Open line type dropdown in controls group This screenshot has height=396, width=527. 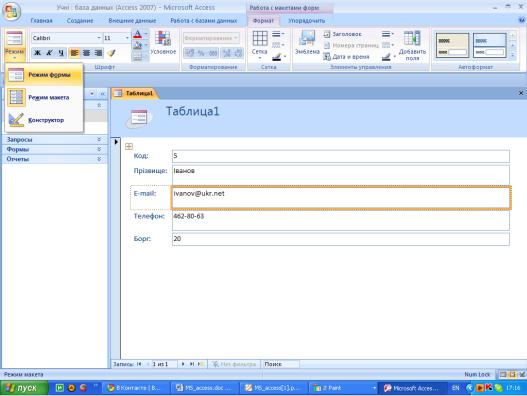(388, 45)
